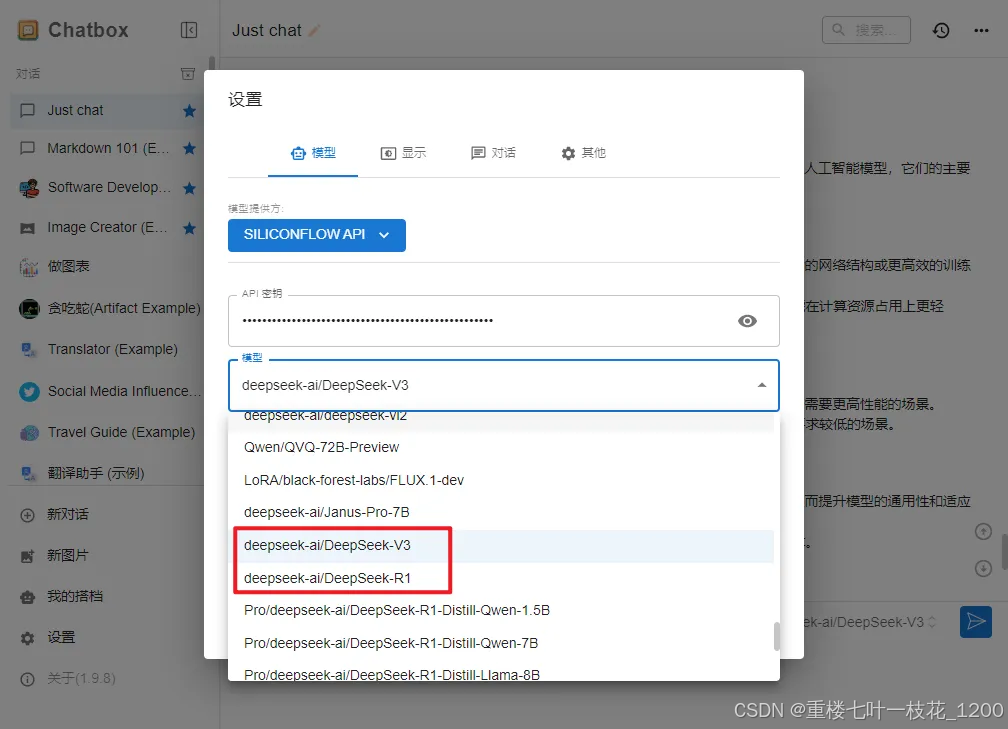Switch to the 显示 settings tab

[403, 153]
